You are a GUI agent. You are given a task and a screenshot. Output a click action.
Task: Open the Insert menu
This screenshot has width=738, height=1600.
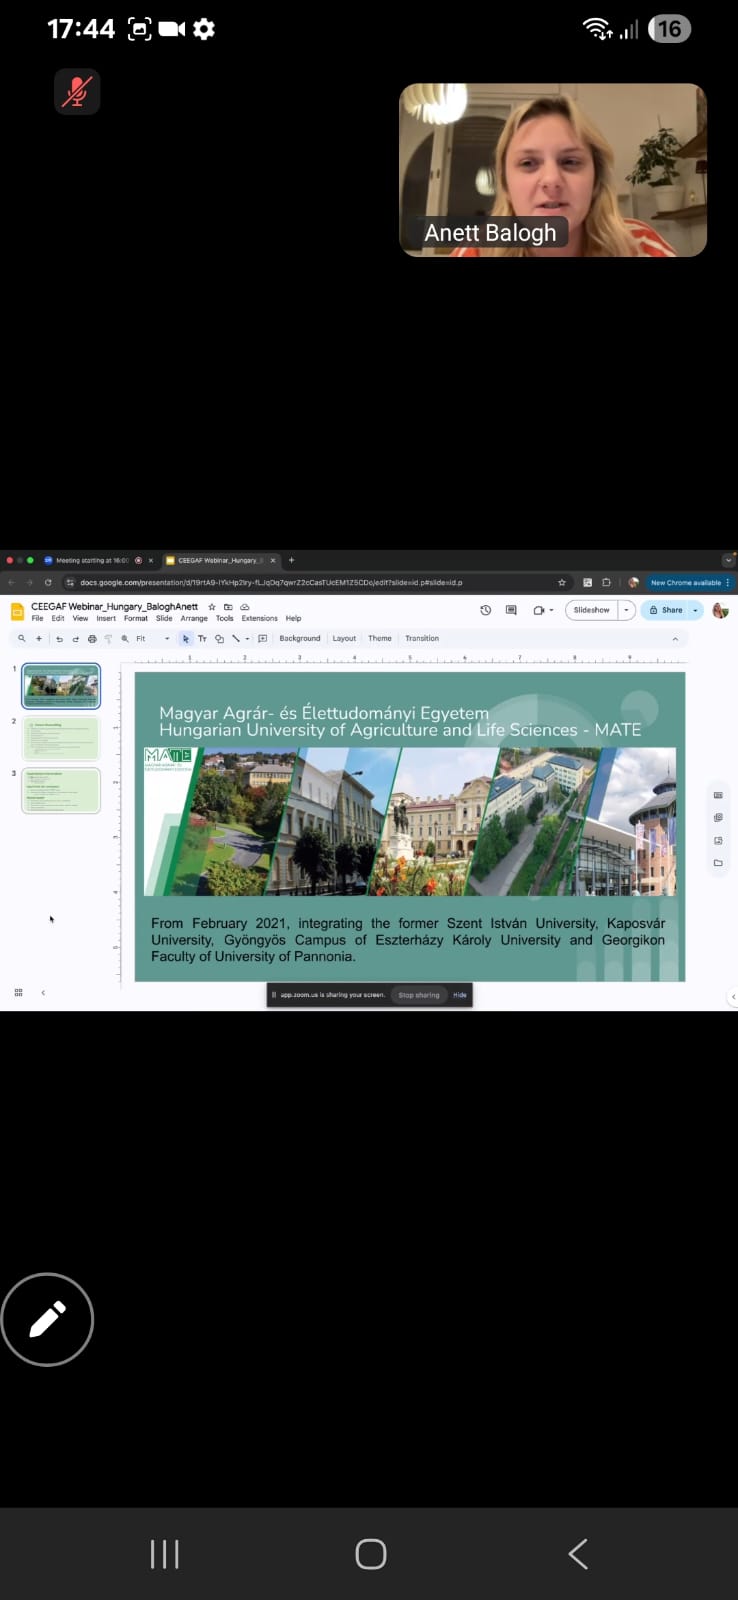click(x=106, y=619)
